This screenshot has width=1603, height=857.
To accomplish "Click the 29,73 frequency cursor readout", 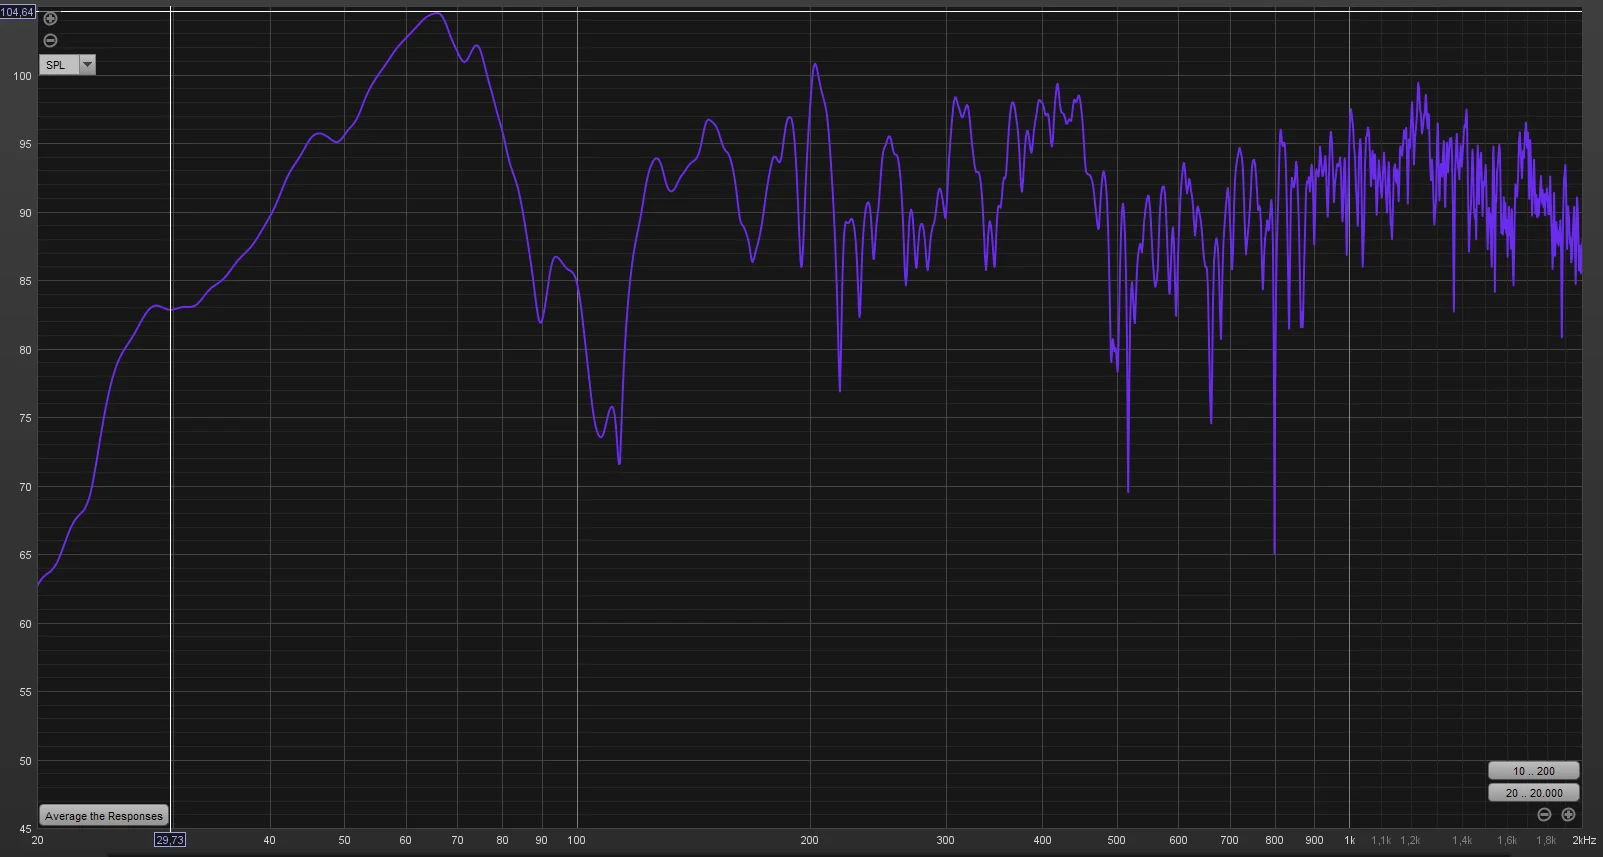I will click(170, 840).
